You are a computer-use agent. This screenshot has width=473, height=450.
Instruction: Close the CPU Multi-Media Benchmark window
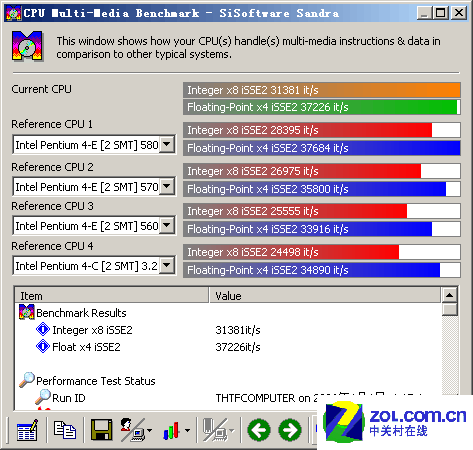459,13
